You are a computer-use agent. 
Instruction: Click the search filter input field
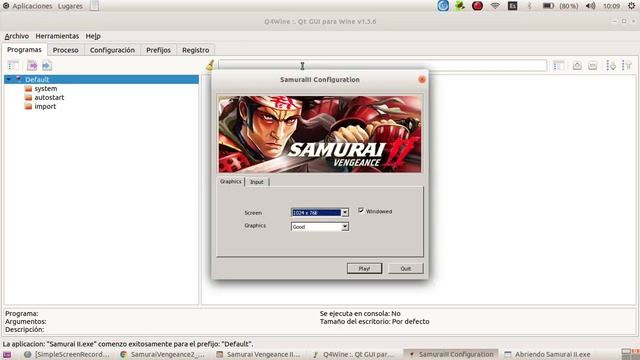(382, 65)
